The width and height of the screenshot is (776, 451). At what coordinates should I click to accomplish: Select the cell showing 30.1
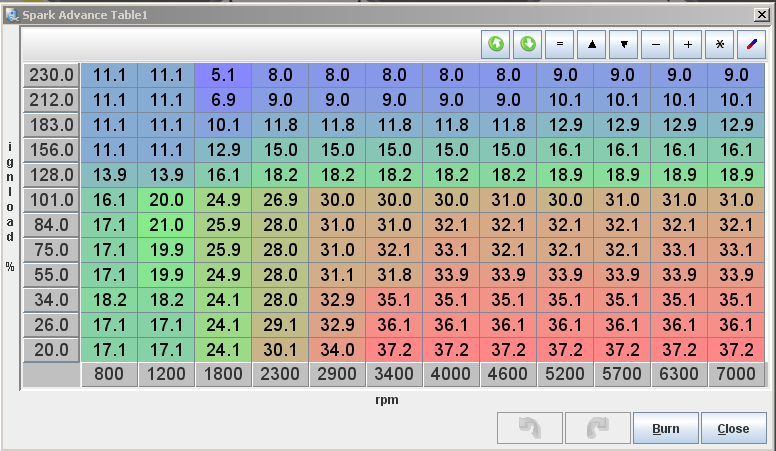pyautogui.click(x=280, y=350)
